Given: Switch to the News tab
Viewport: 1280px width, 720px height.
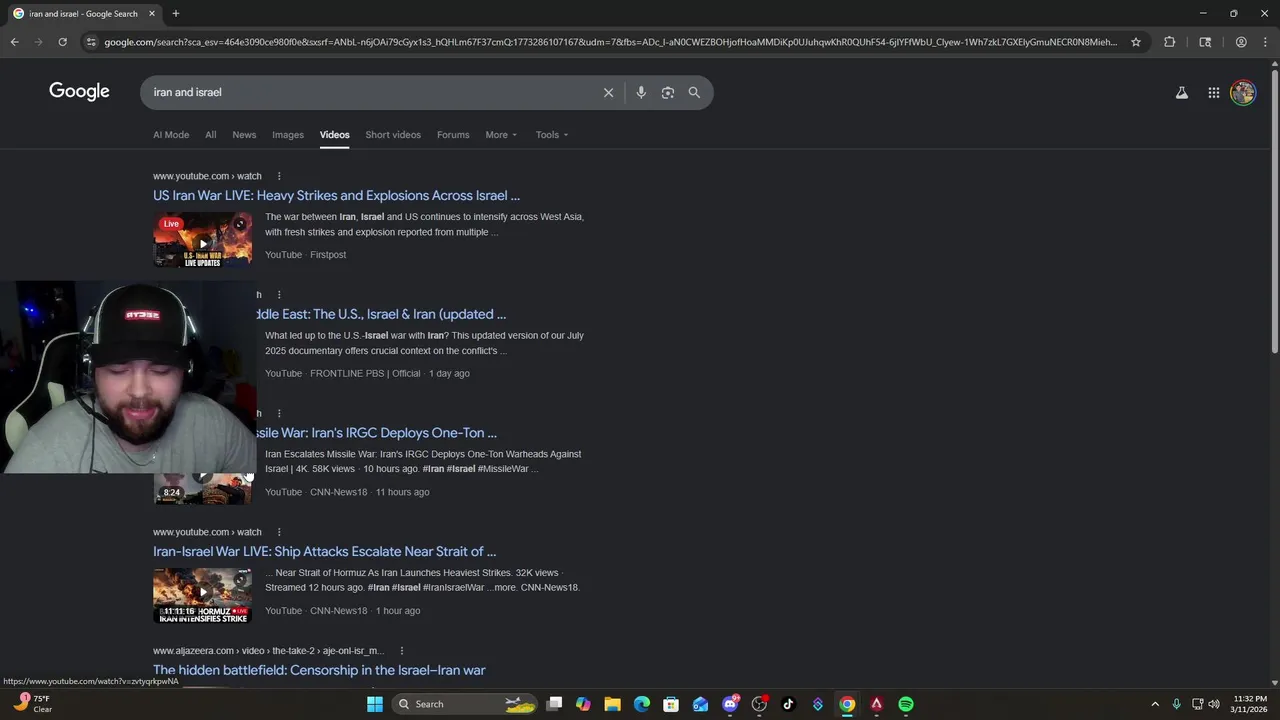Looking at the screenshot, I should click(x=244, y=135).
